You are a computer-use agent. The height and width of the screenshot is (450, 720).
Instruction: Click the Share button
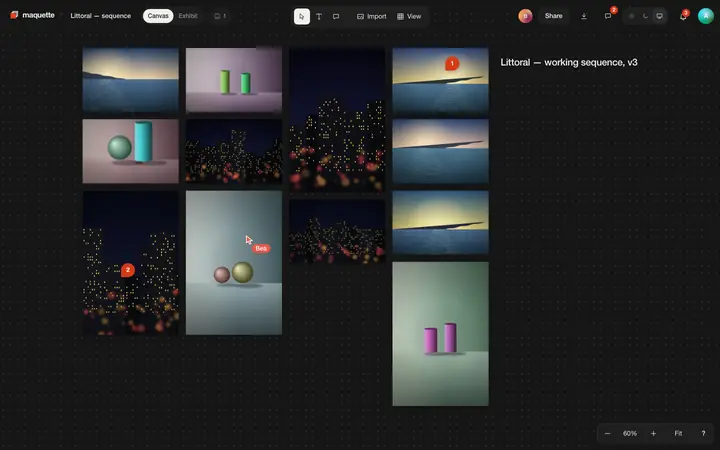pos(553,16)
